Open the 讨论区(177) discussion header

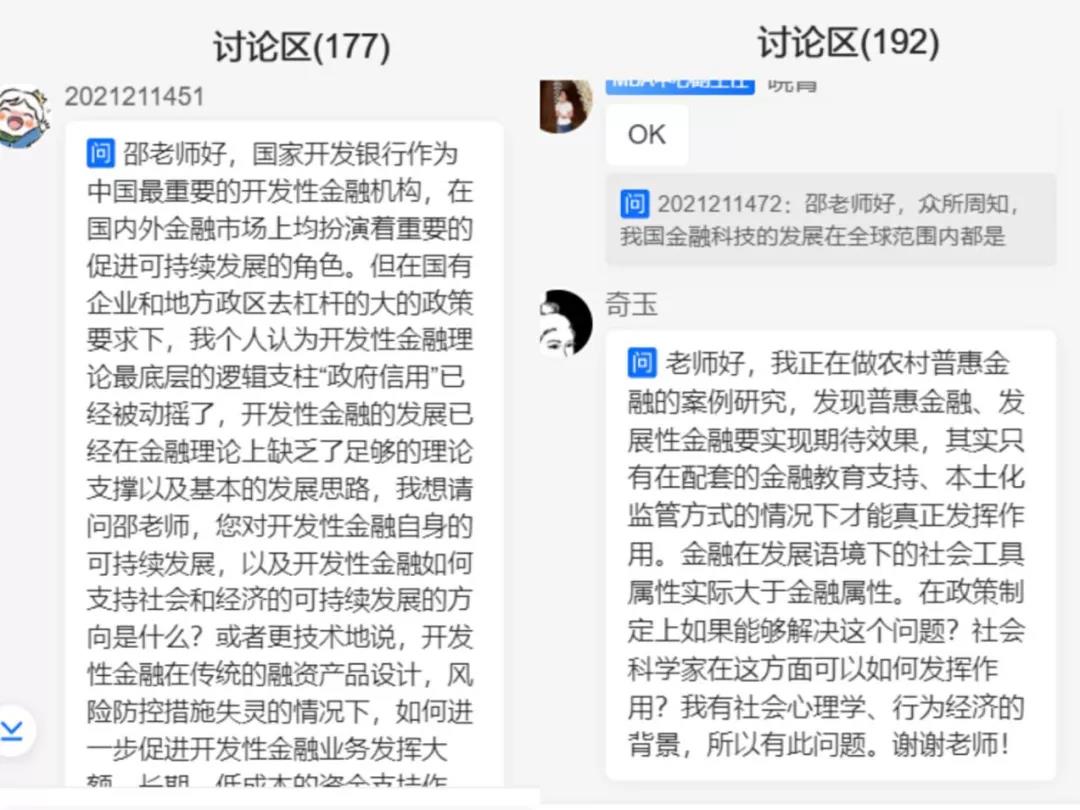302,47
